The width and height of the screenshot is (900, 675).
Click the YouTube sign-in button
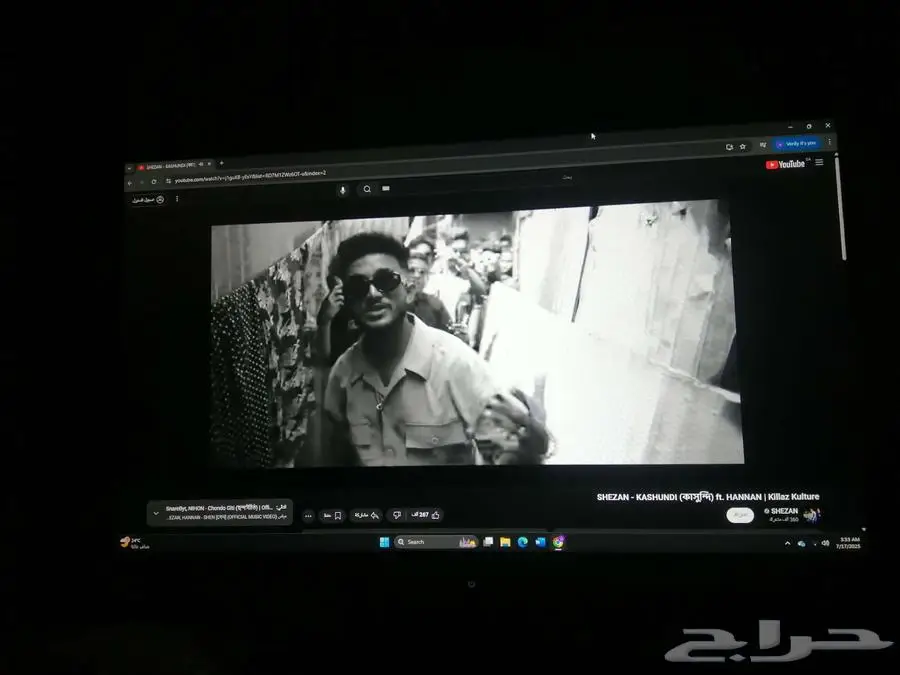point(148,200)
